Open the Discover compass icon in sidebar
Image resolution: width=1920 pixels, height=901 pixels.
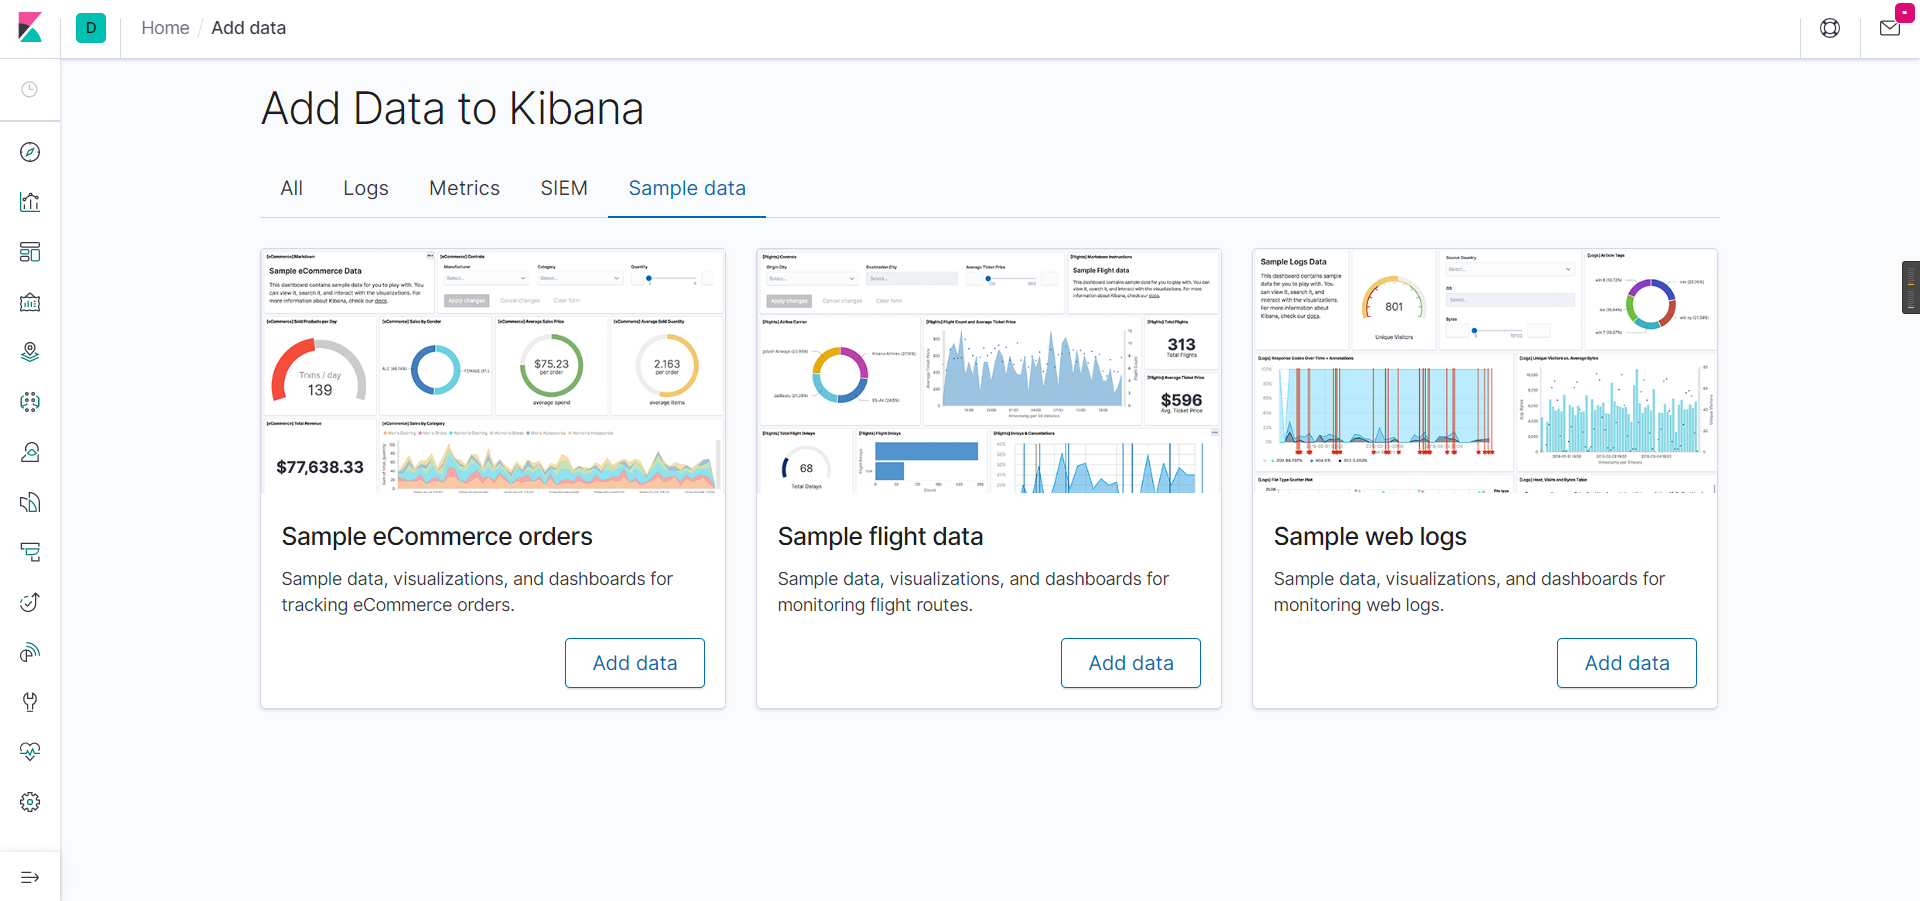(x=30, y=152)
